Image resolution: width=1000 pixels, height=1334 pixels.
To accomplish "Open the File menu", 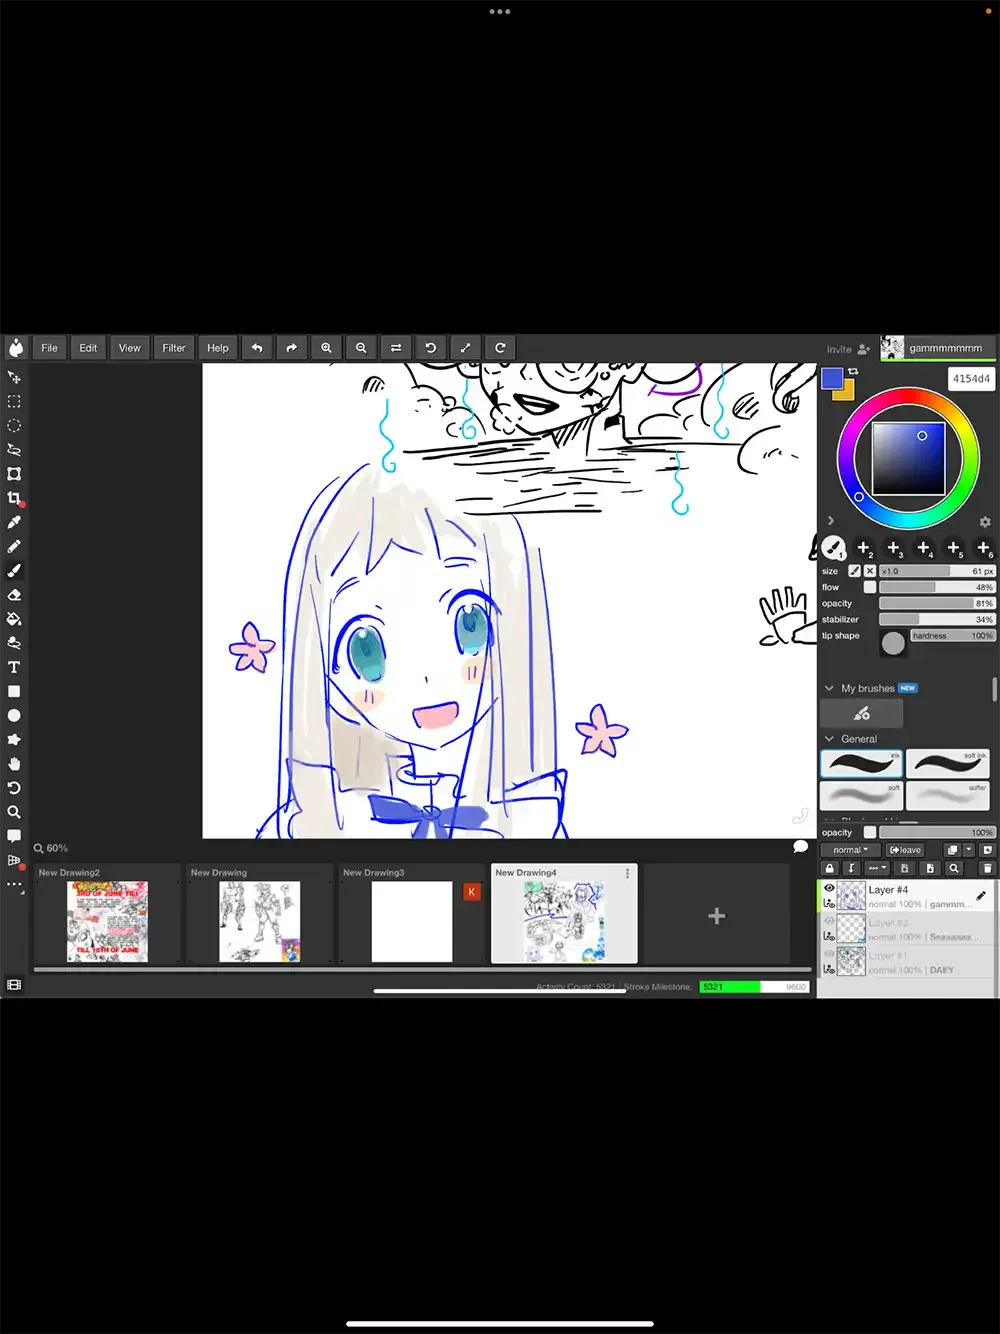I will pos(49,348).
